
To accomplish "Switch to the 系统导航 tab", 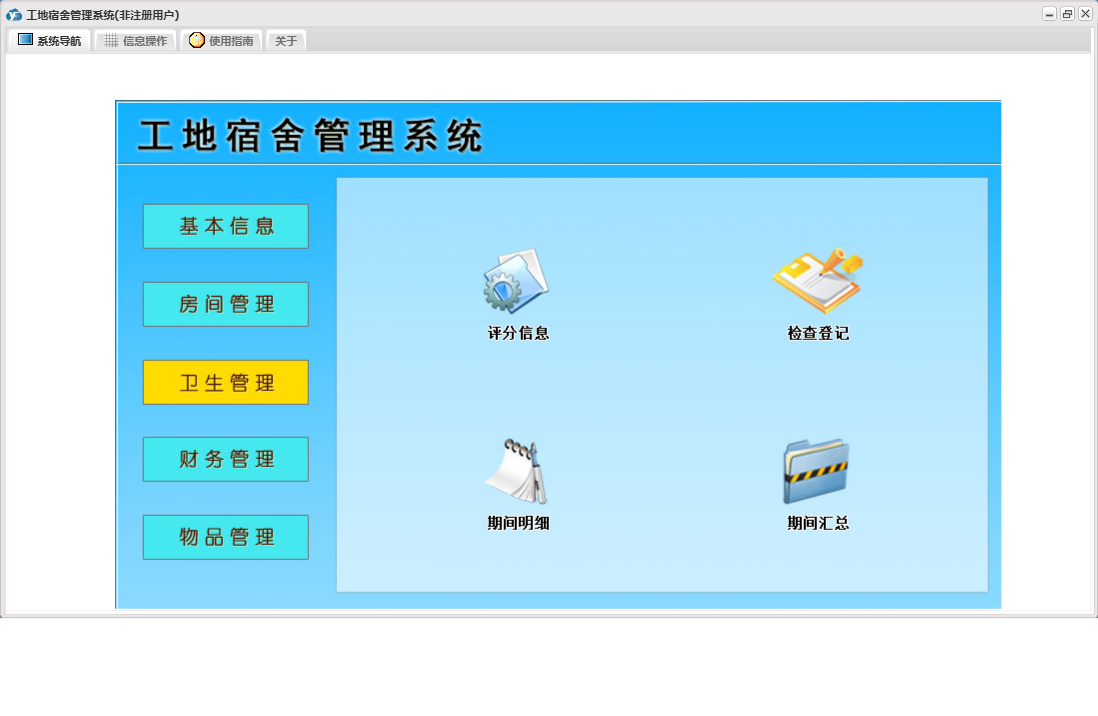I will 49,41.
